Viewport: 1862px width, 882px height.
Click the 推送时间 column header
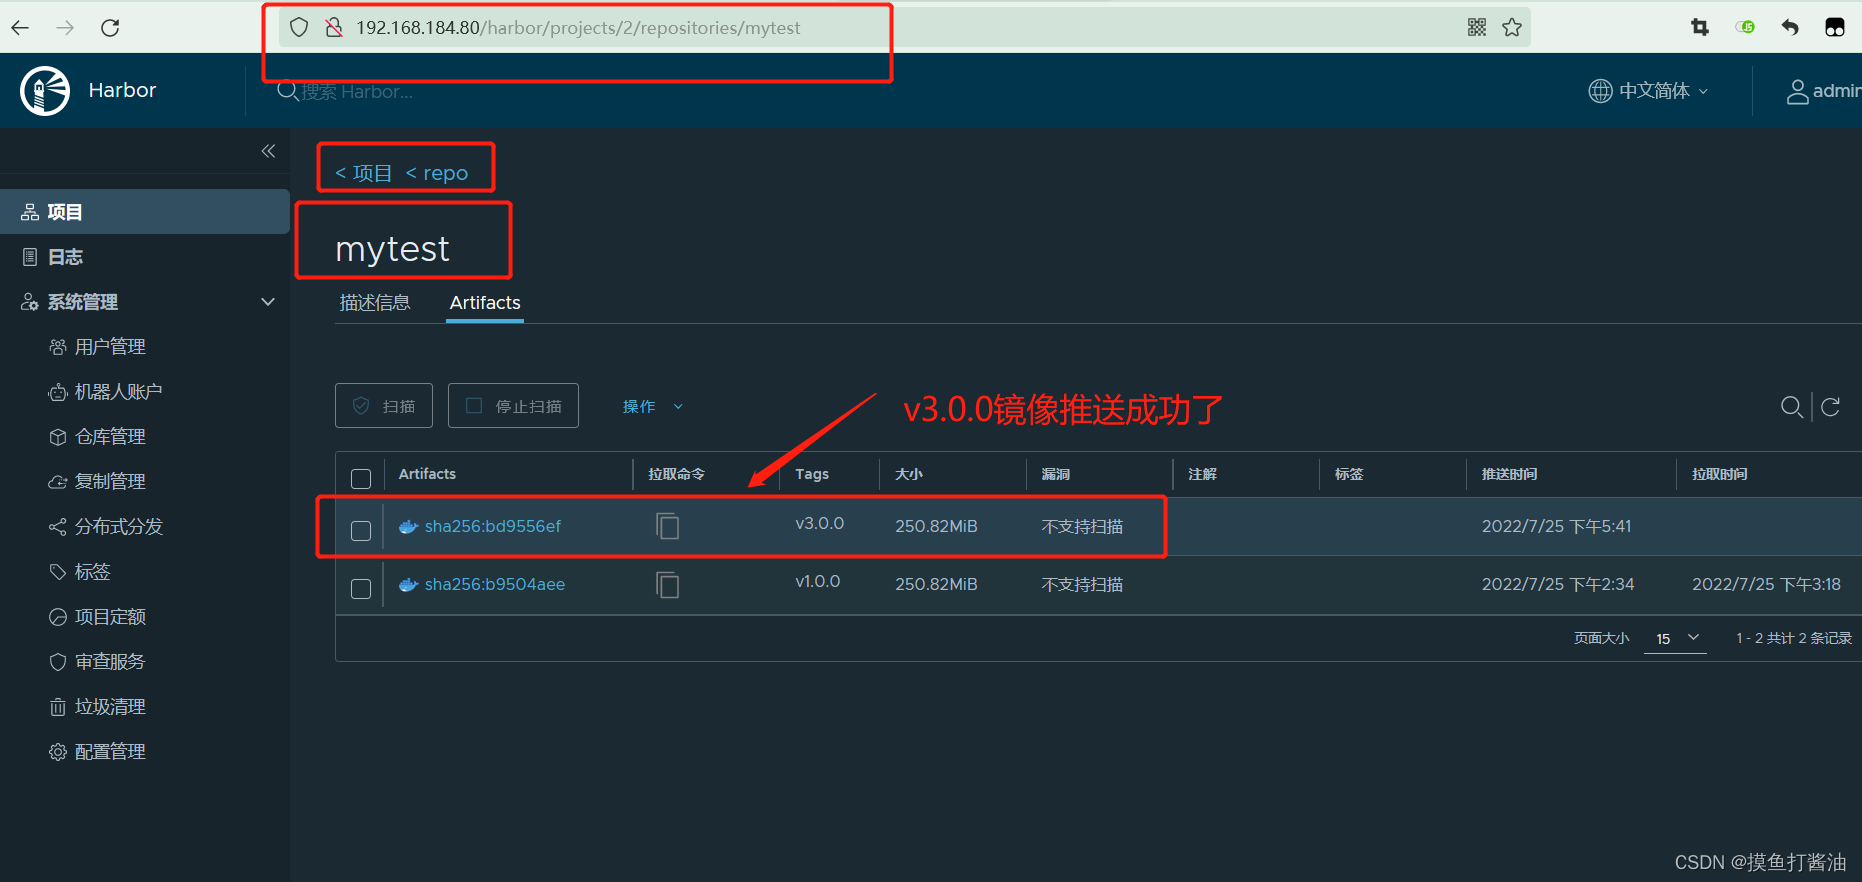pos(1509,474)
